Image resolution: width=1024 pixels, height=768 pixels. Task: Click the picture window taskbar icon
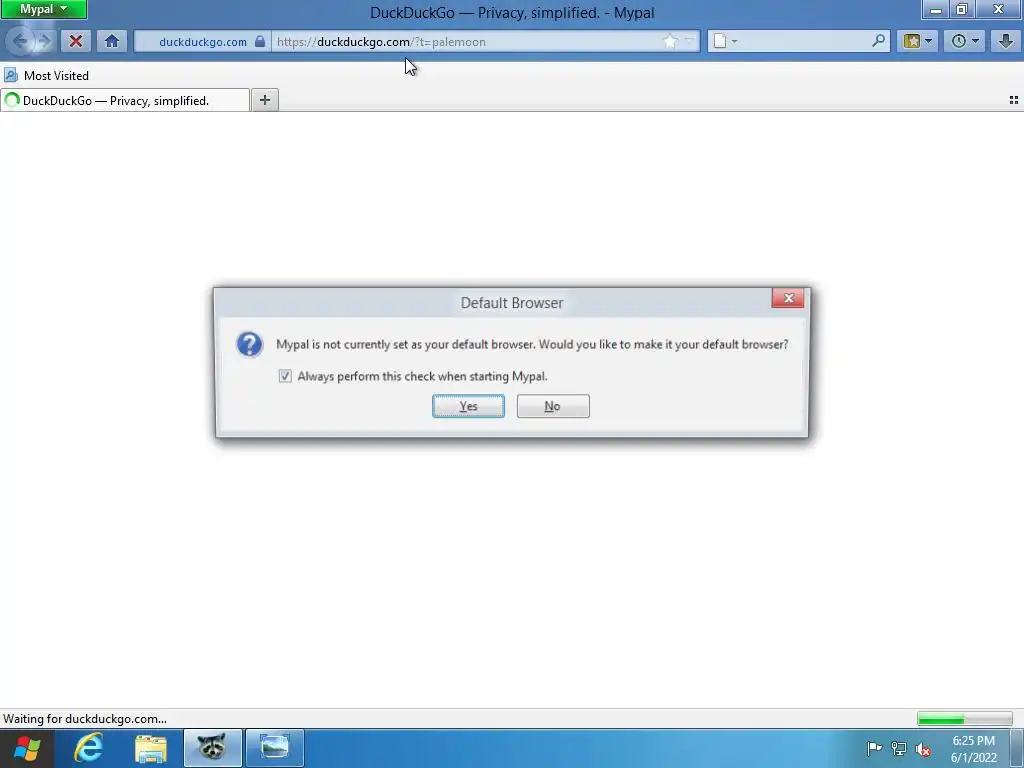(275, 748)
